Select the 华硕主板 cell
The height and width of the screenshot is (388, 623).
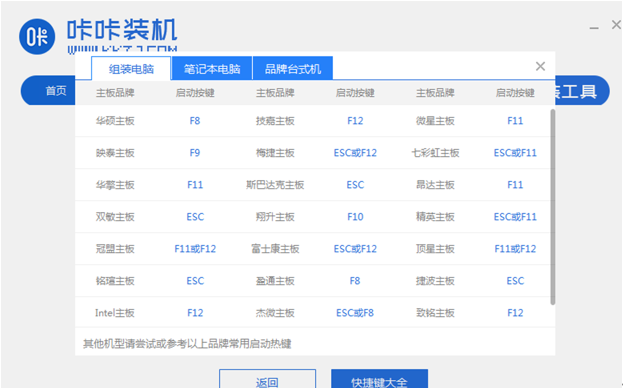pyautogui.click(x=115, y=121)
